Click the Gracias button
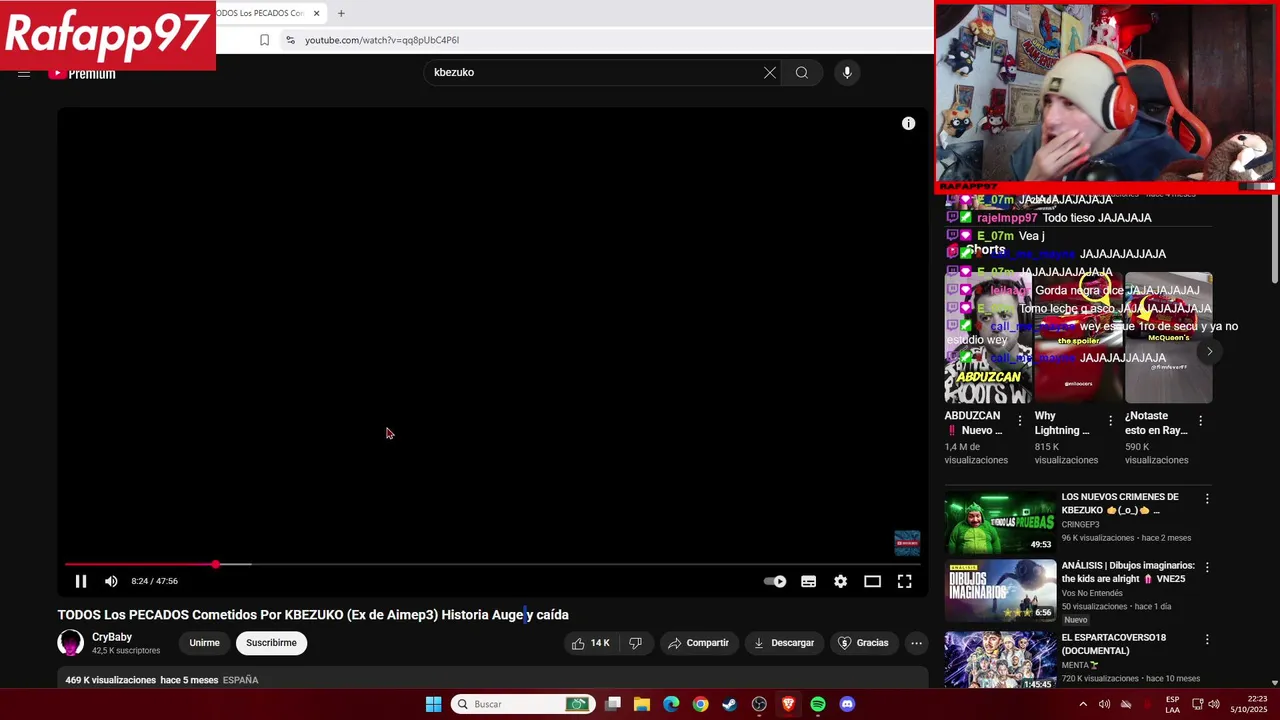1280x720 pixels. (x=862, y=643)
